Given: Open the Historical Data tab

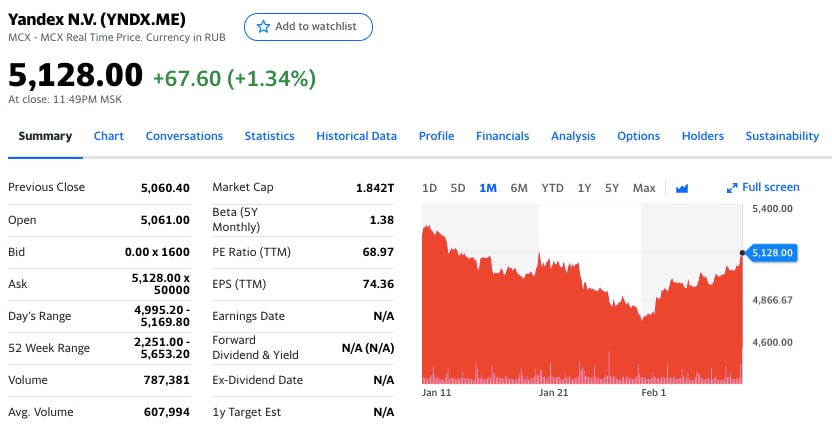Looking at the screenshot, I should (357, 136).
